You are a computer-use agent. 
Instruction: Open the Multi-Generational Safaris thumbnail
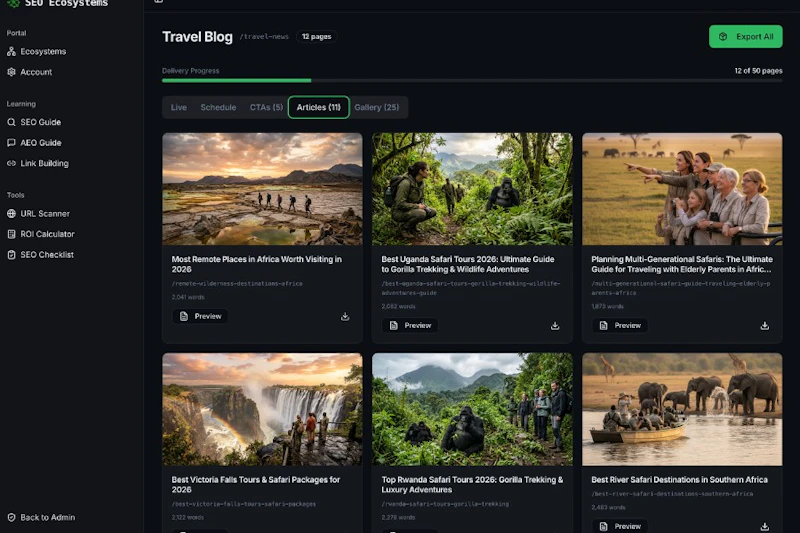click(x=682, y=189)
